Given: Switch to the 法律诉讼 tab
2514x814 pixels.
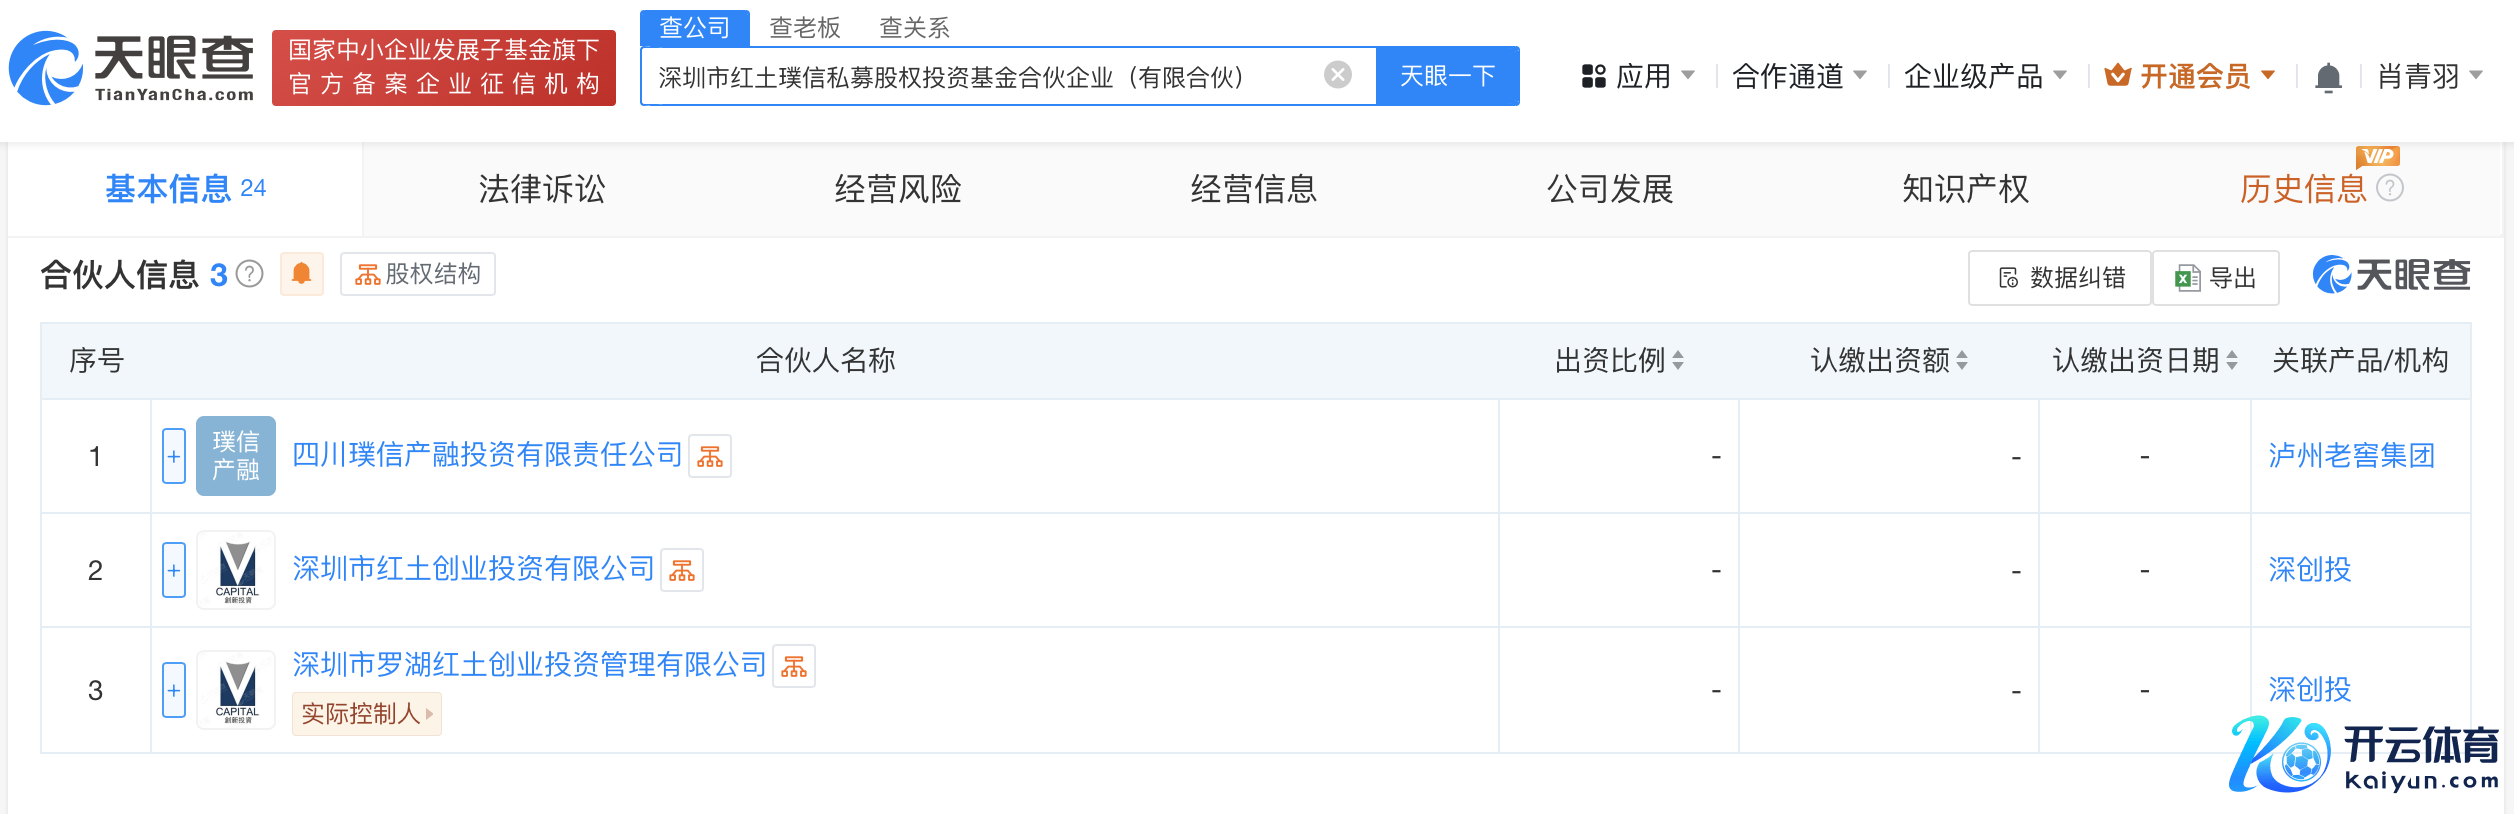Looking at the screenshot, I should [x=542, y=189].
